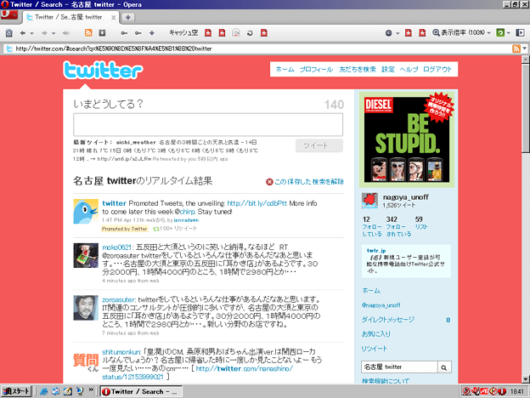Screen dimensions: 530x398
Task: Click the magnifier search button in sidebar
Action: pyautogui.click(x=444, y=367)
